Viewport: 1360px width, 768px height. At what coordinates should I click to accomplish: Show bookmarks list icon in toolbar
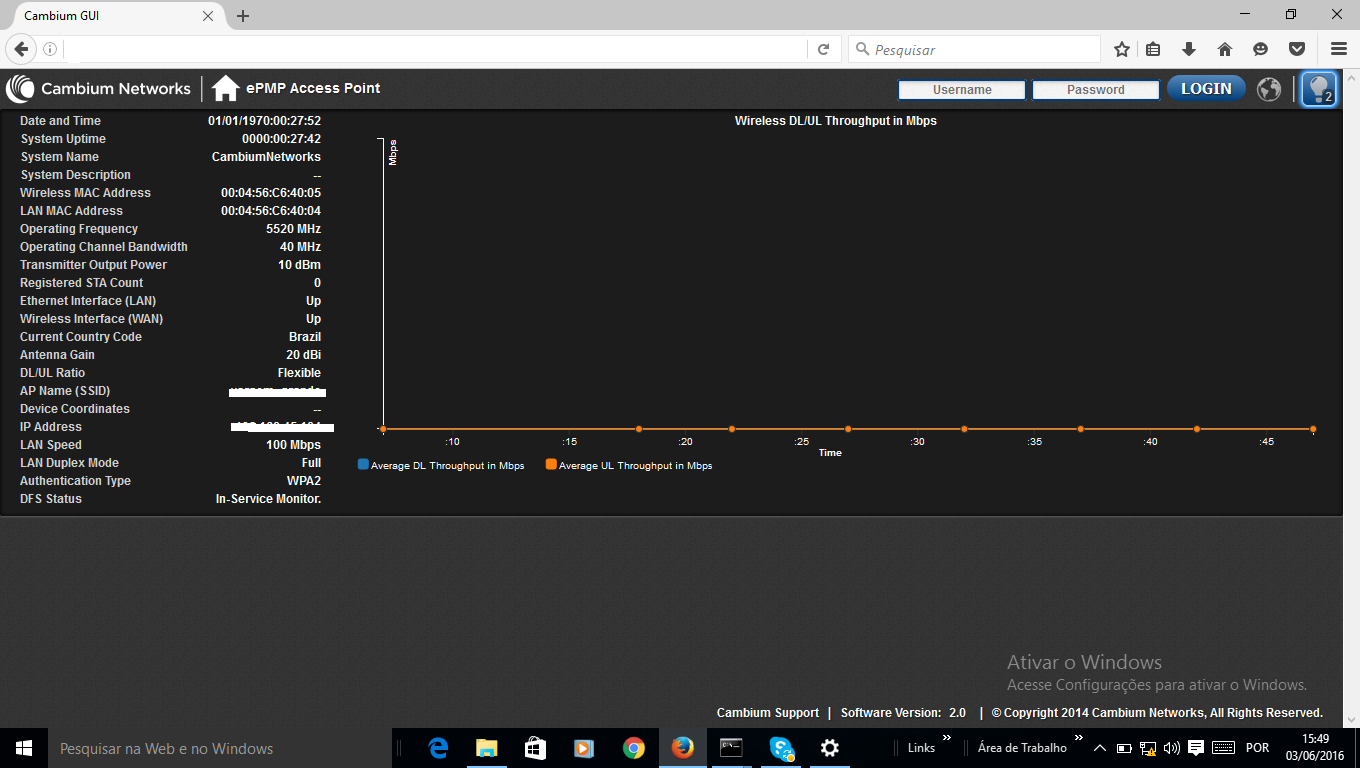pyautogui.click(x=1153, y=49)
